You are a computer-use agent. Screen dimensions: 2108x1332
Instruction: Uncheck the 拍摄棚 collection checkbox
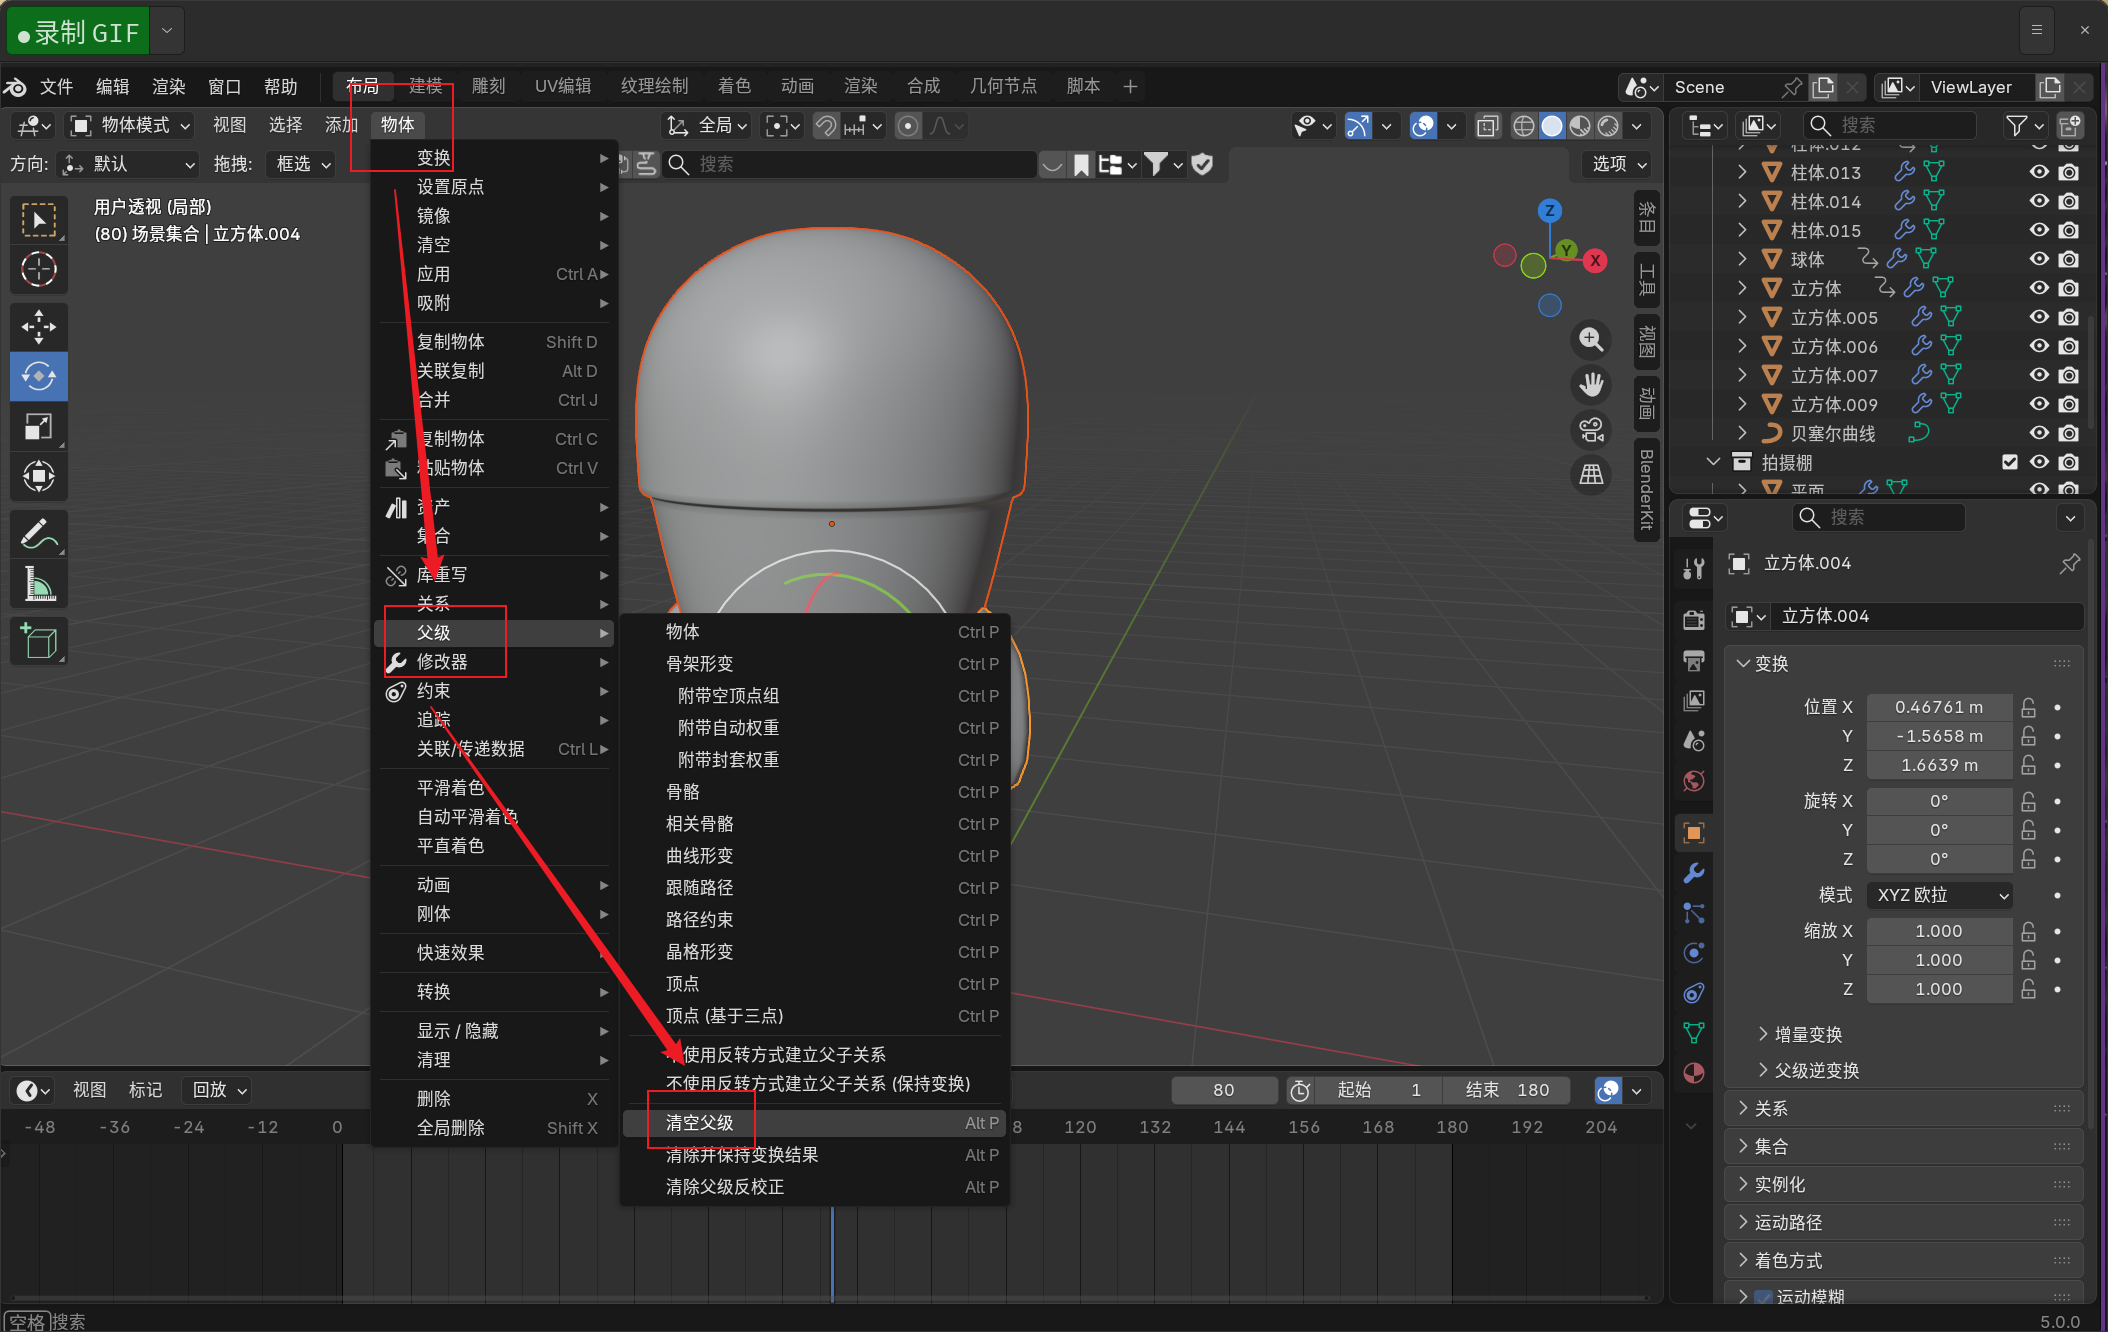click(x=2010, y=462)
